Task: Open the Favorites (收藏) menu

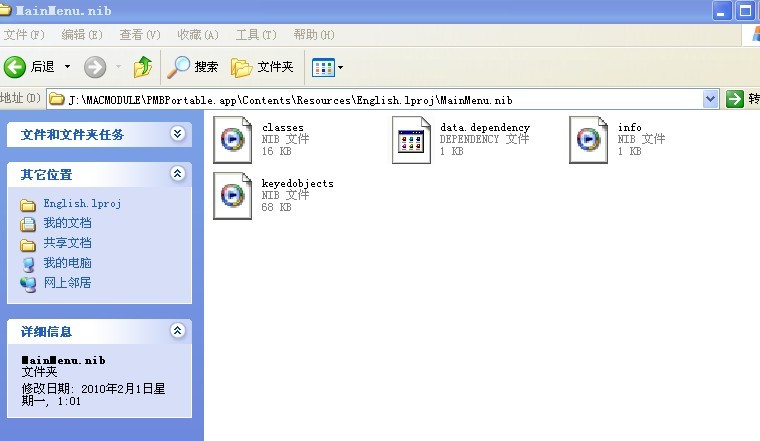Action: 198,35
